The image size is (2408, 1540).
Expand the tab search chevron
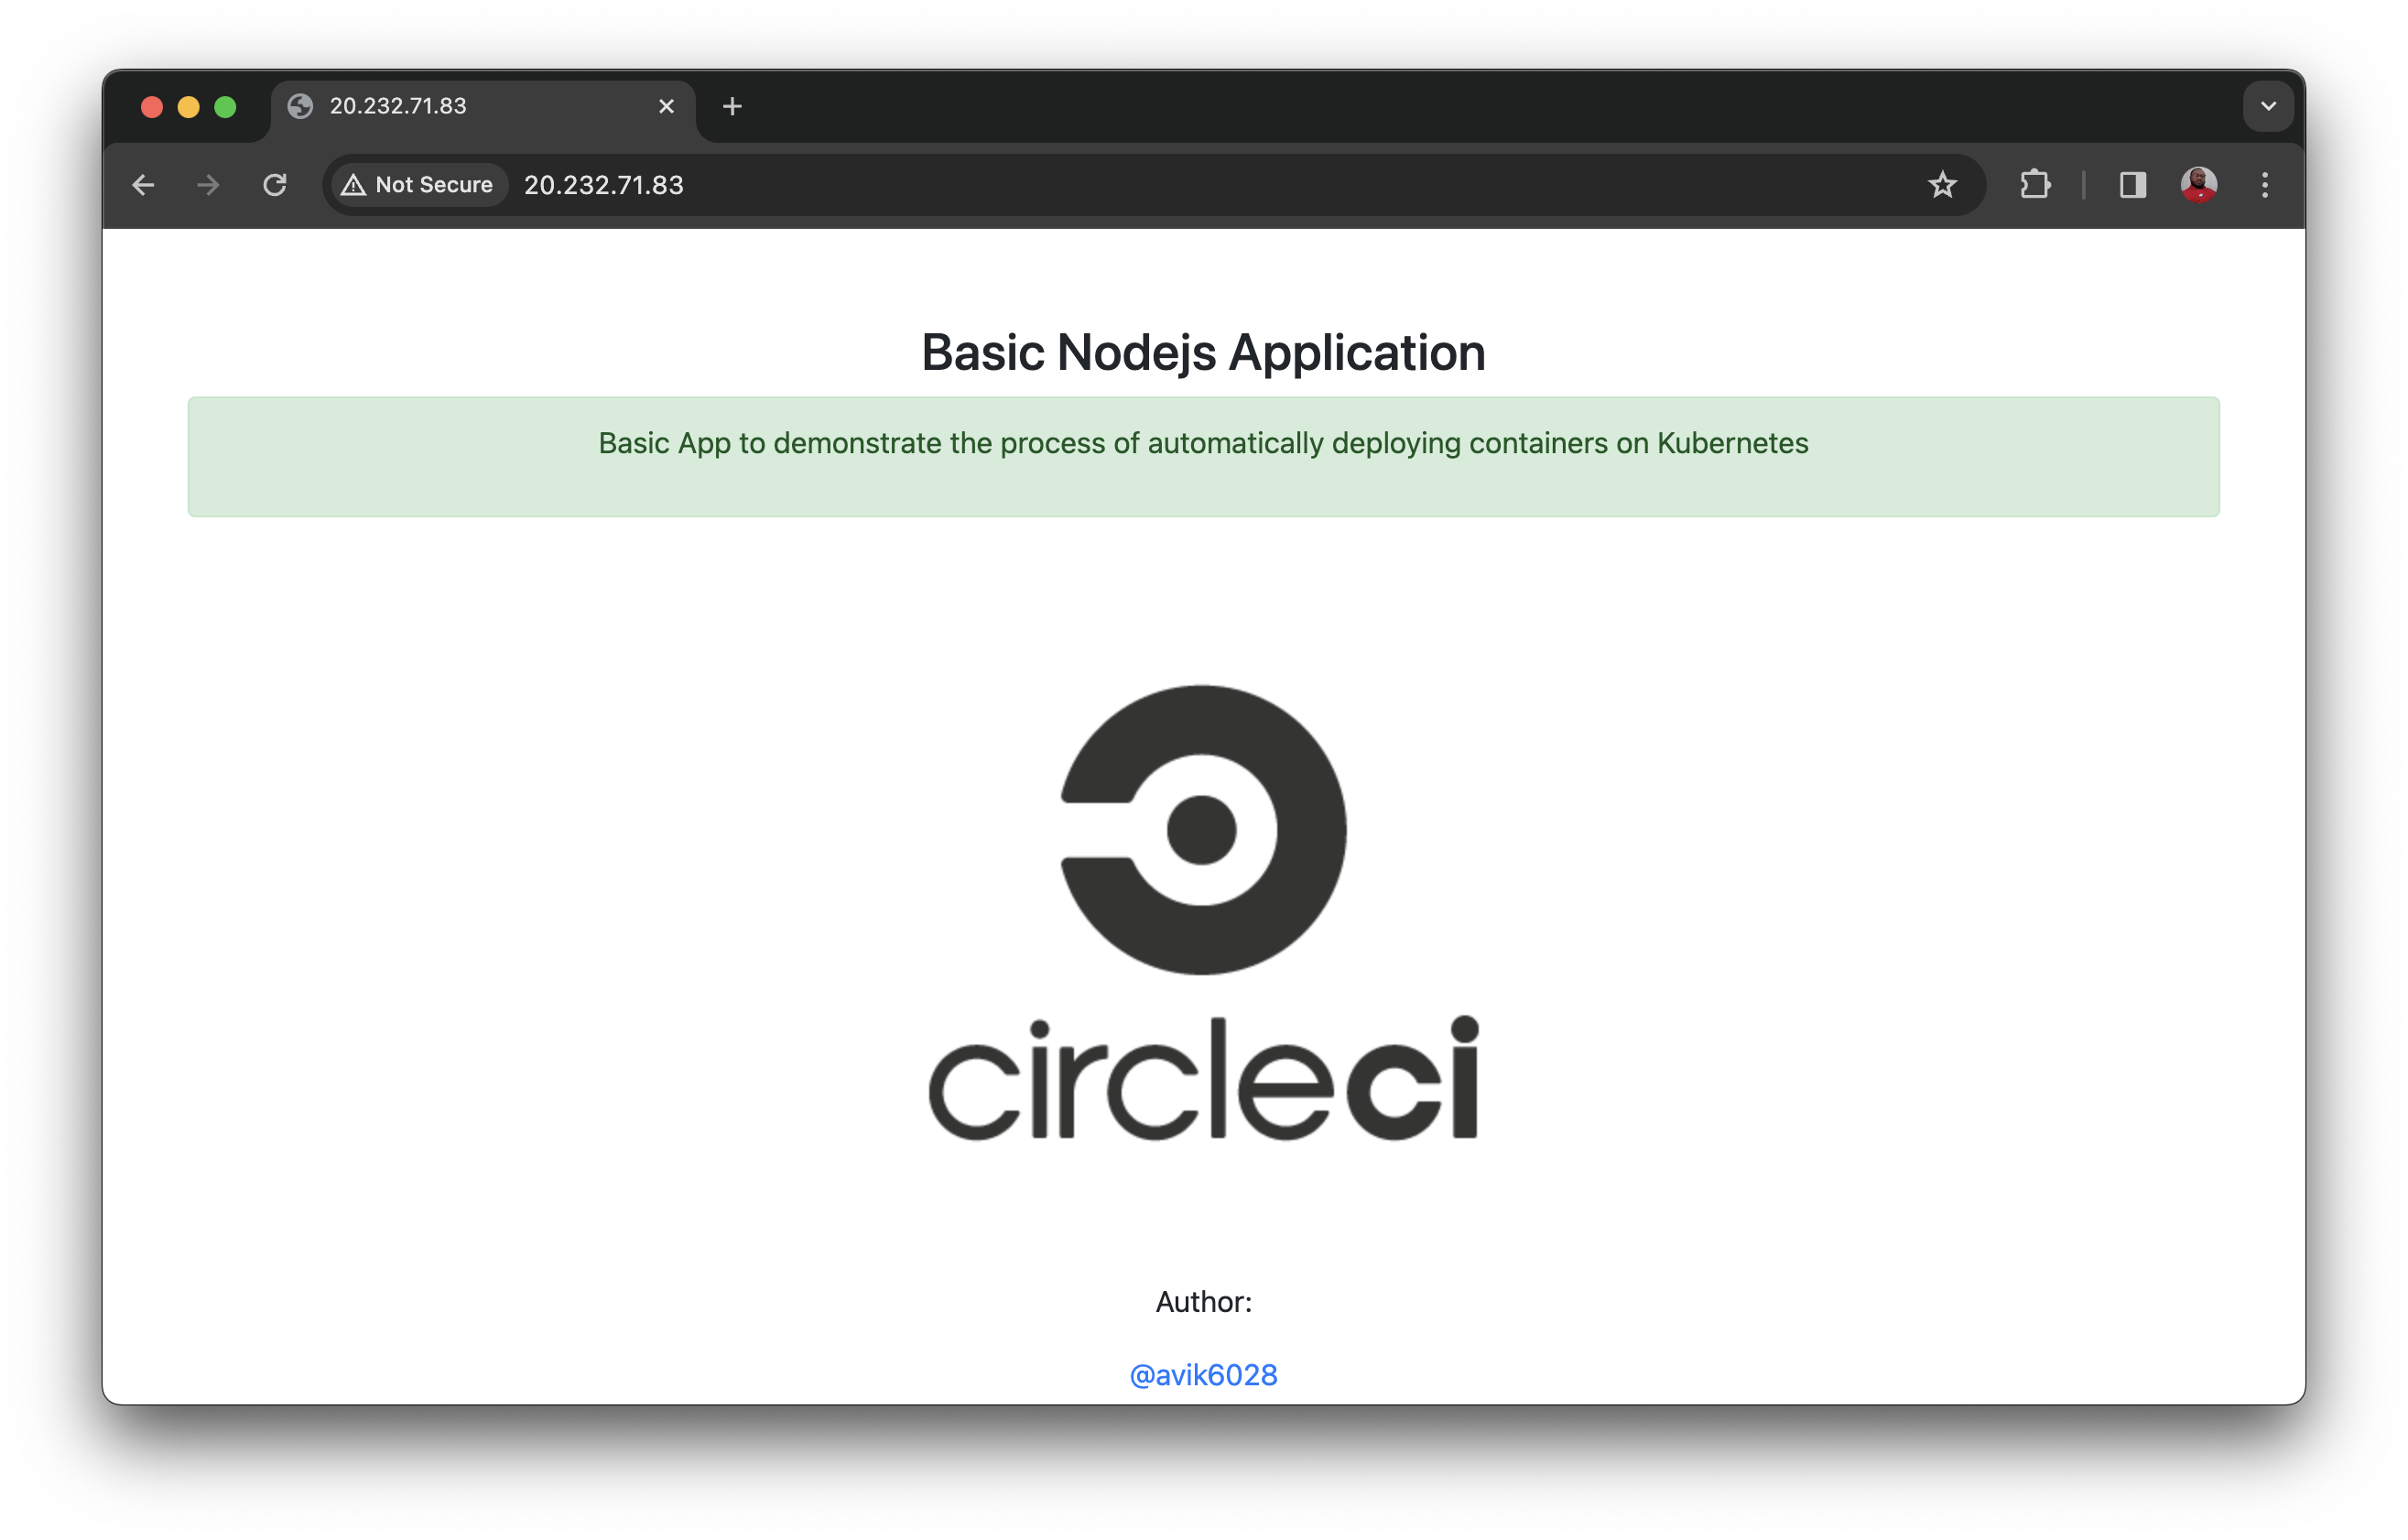pyautogui.click(x=2268, y=106)
